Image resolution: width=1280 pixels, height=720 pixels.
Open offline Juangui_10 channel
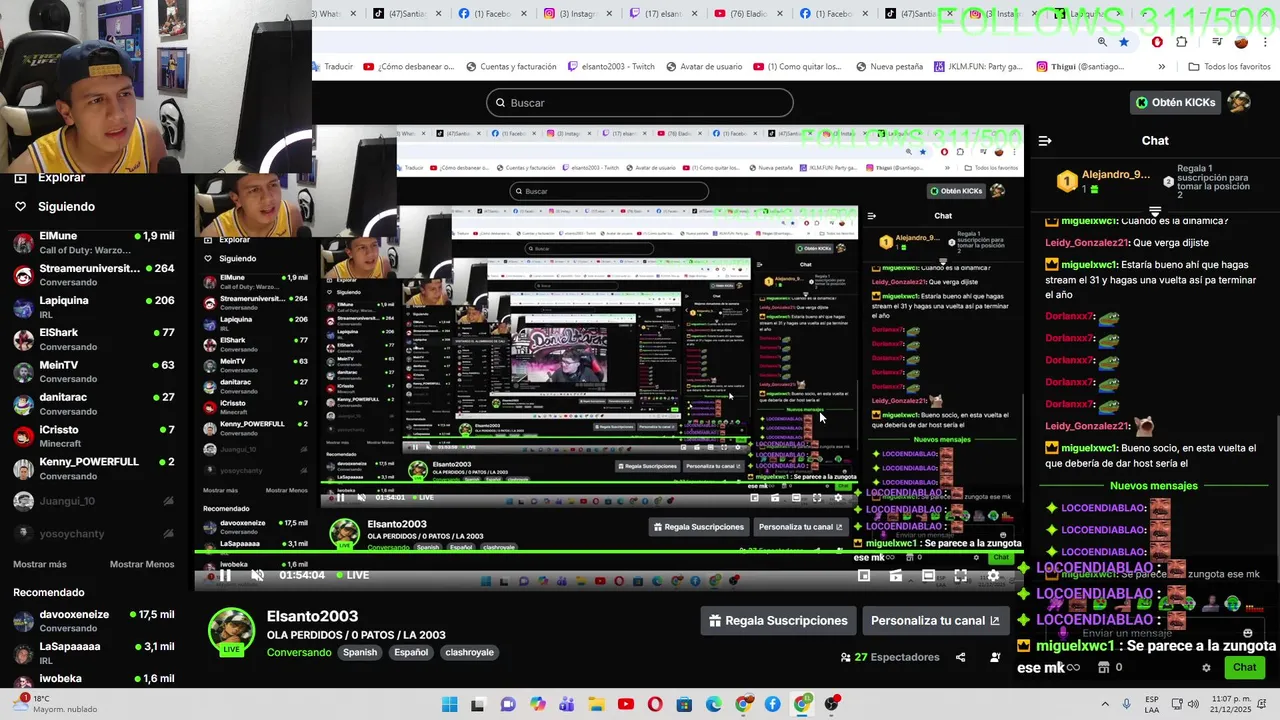pyautogui.click(x=95, y=501)
